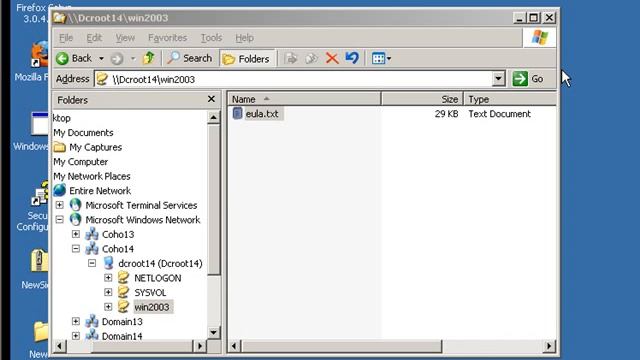Click the NETLOGON shared folder icon
This screenshot has height=360, width=640.
point(123,278)
